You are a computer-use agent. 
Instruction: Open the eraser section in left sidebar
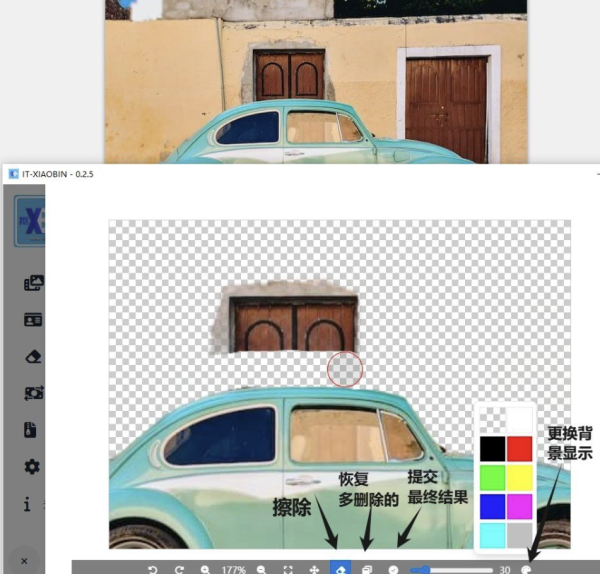pyautogui.click(x=33, y=357)
